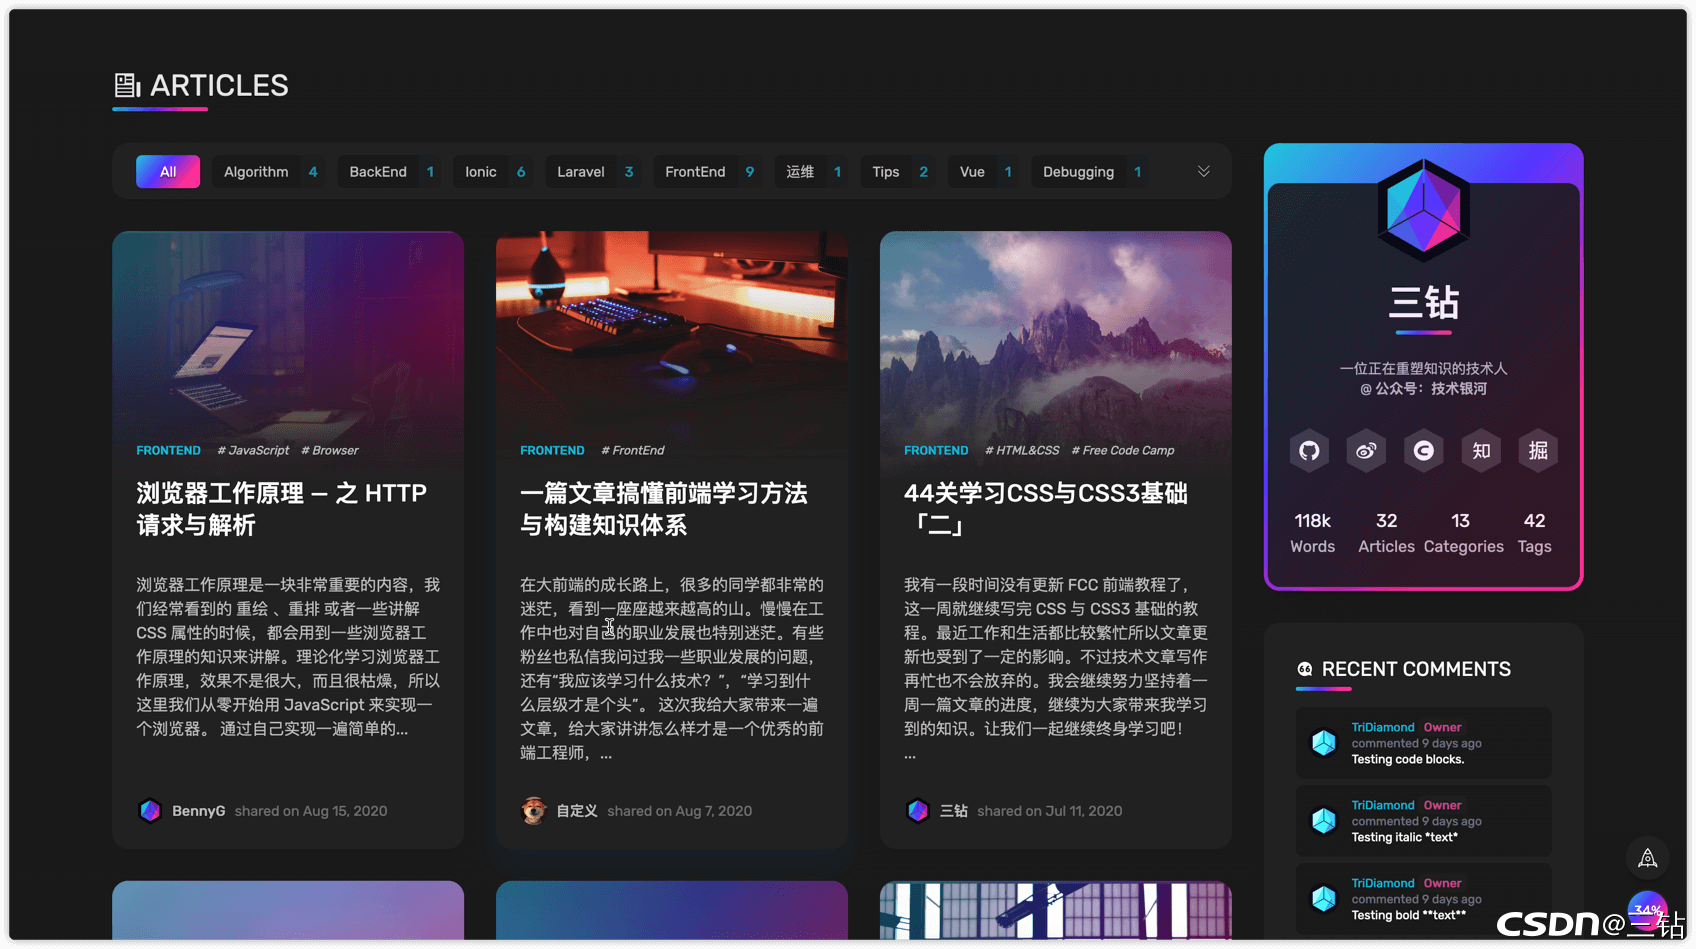Viewport: 1696px width, 949px height.
Task: Open article 44关学习CSS与CSS3基础
Action: pos(1046,509)
